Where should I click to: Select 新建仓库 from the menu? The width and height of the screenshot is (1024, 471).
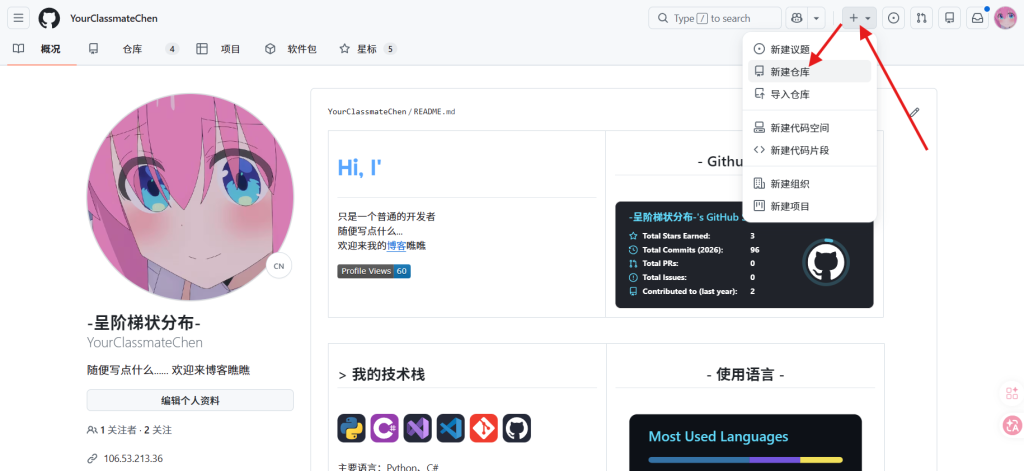pos(809,72)
